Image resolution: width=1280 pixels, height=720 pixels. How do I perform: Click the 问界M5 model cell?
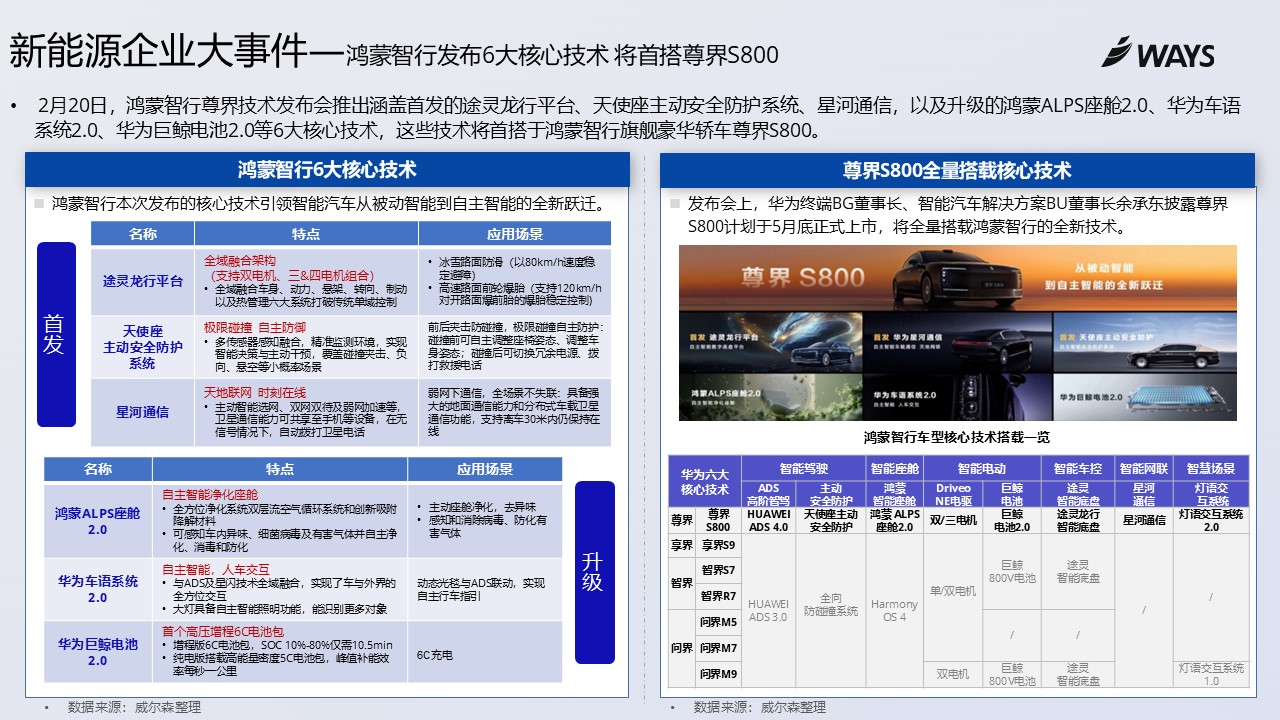718,622
